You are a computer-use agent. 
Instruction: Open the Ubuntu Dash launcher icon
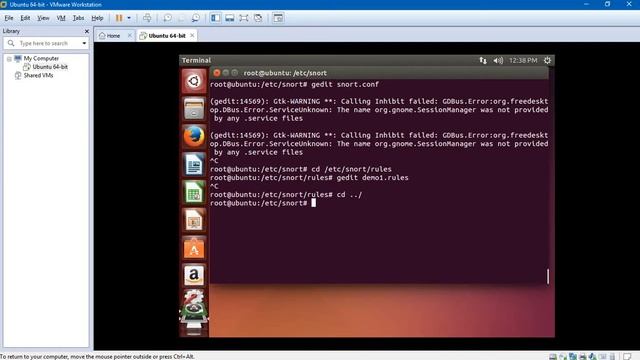(194, 81)
